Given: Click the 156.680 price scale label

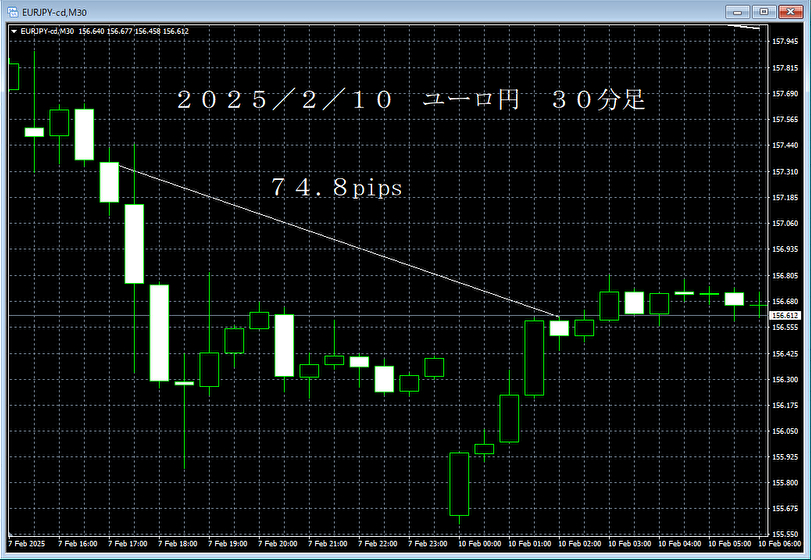Looking at the screenshot, I should pos(785,301).
